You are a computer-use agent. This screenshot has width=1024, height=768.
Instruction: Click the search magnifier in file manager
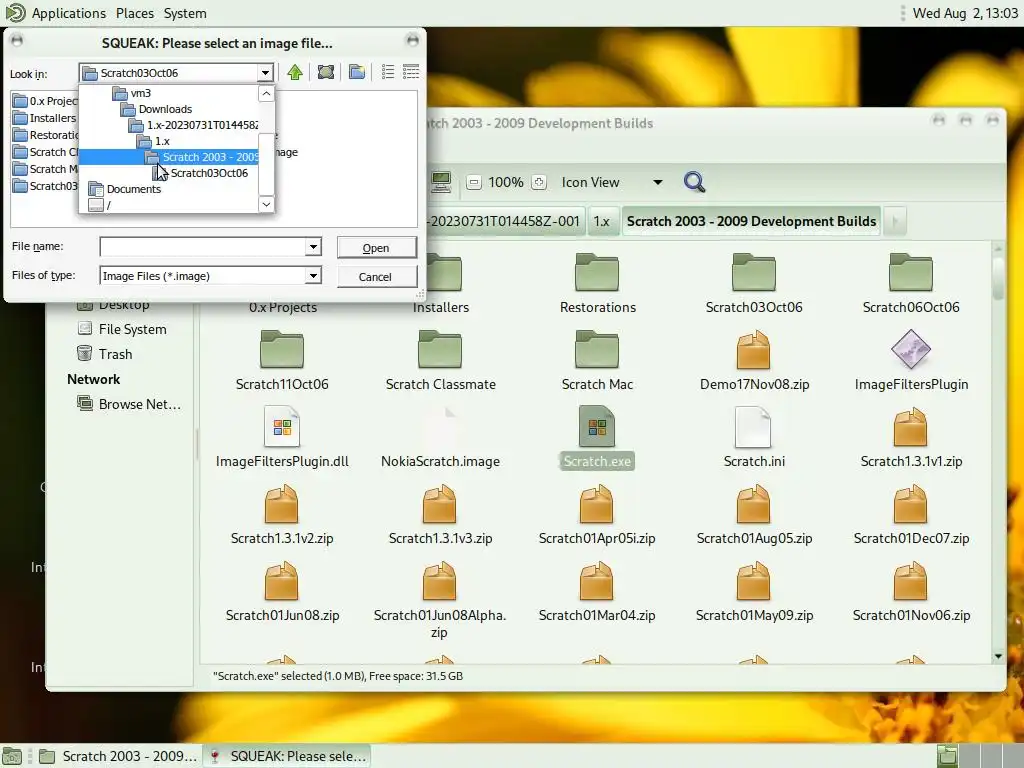pyautogui.click(x=694, y=182)
